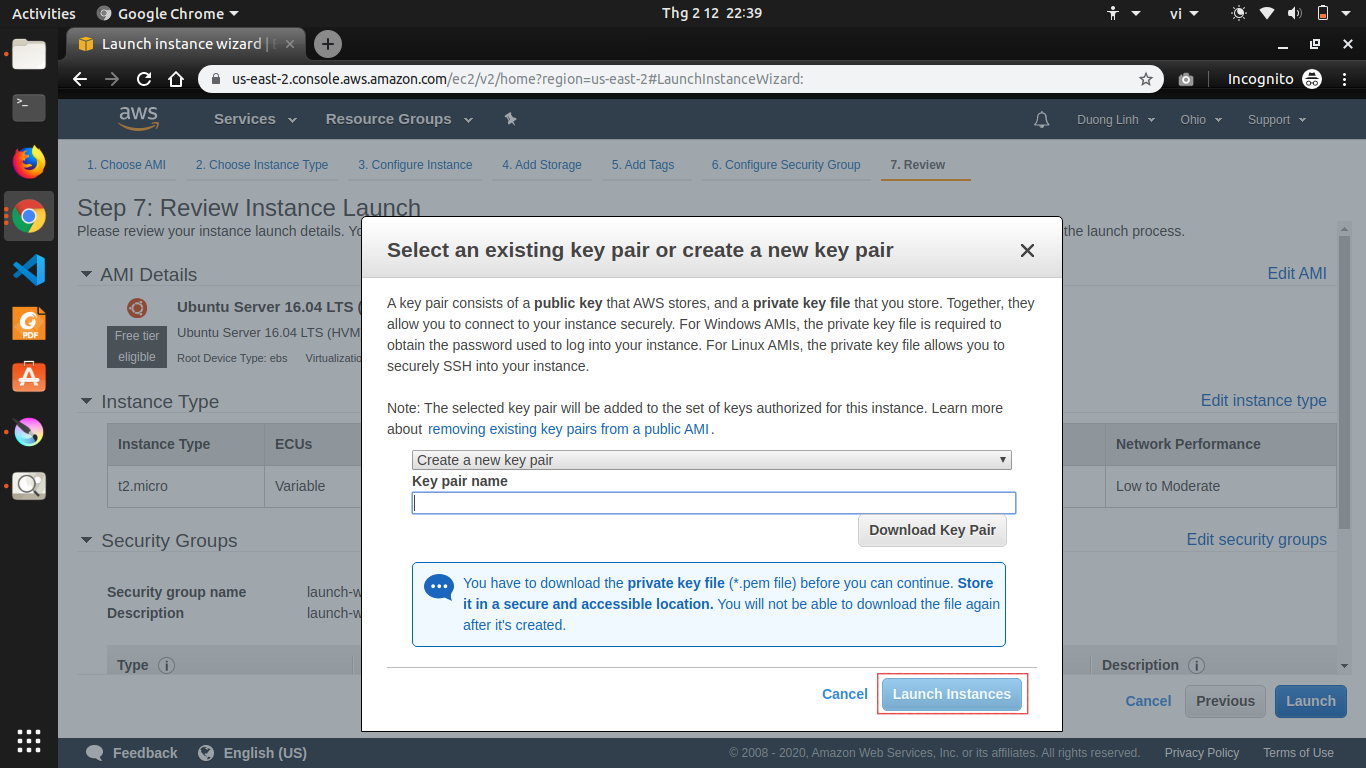1366x768 pixels.
Task: Open the removing existing key pairs link
Action: pyautogui.click(x=568, y=429)
